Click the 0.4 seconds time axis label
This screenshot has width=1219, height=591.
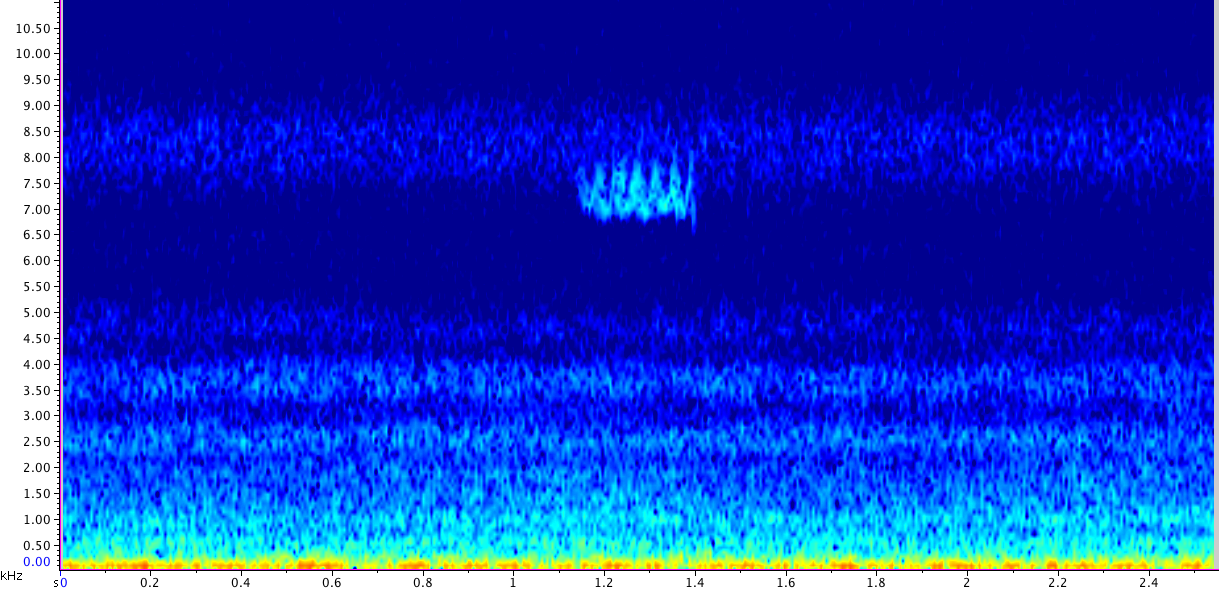tap(240, 582)
